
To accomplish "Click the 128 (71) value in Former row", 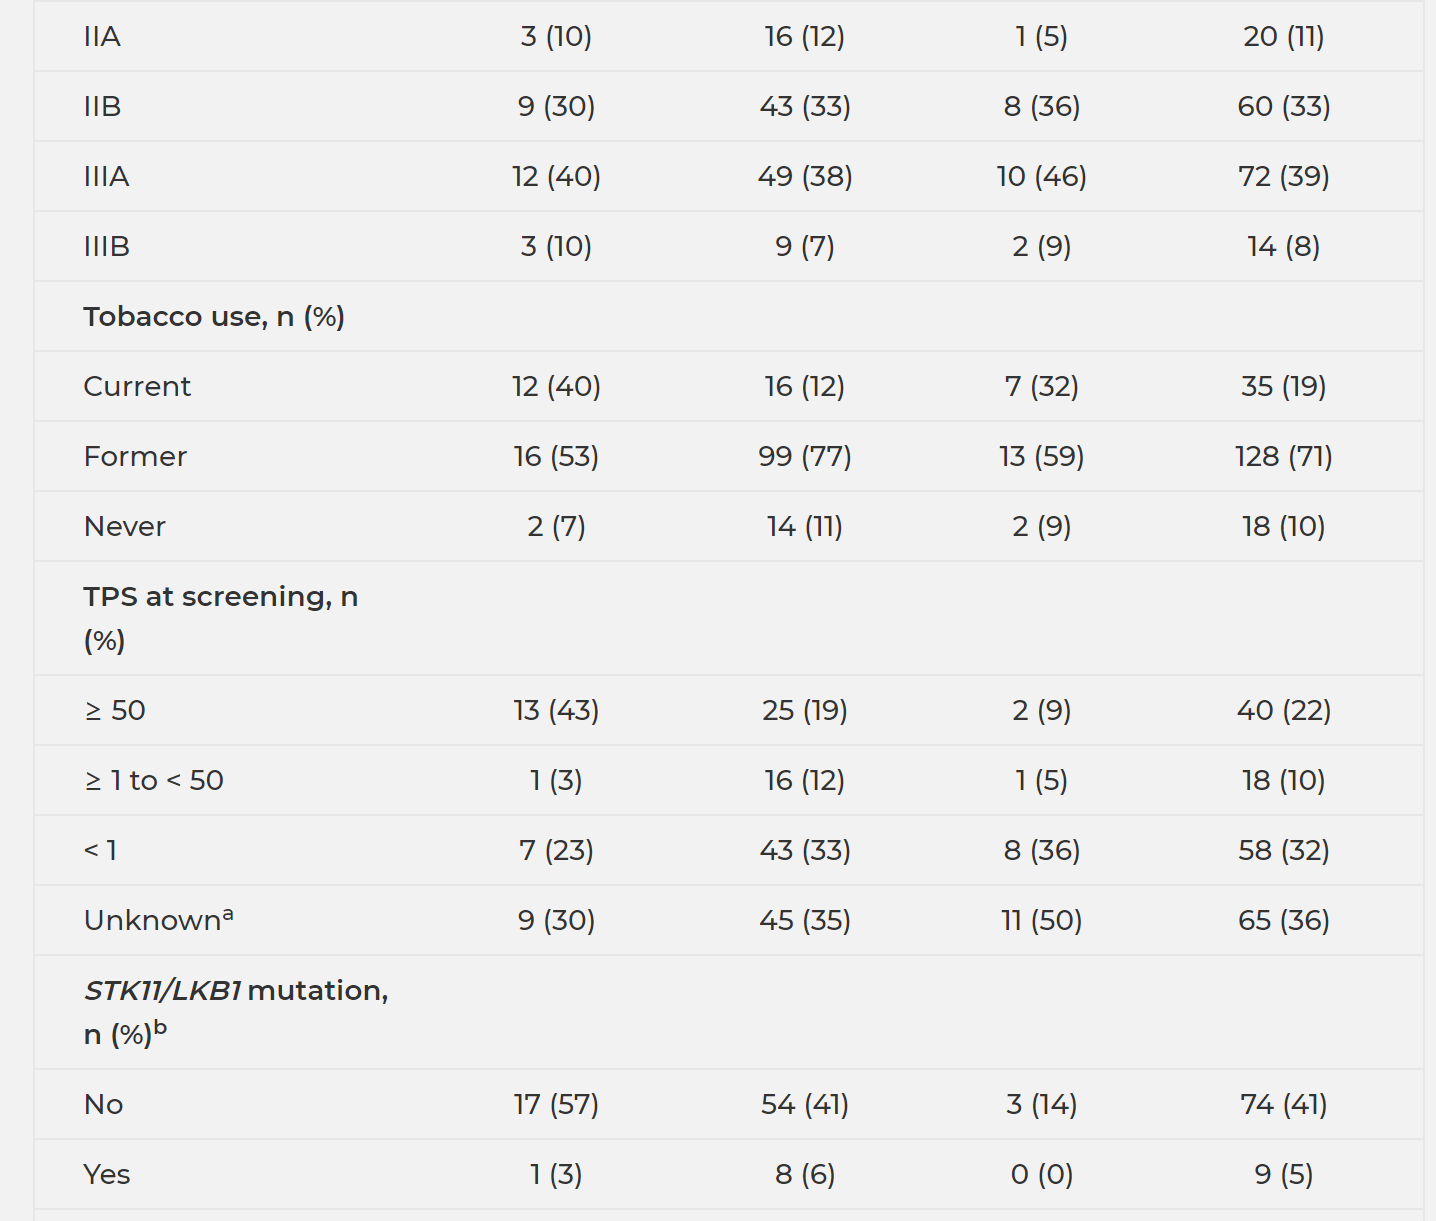I will click(1283, 457).
